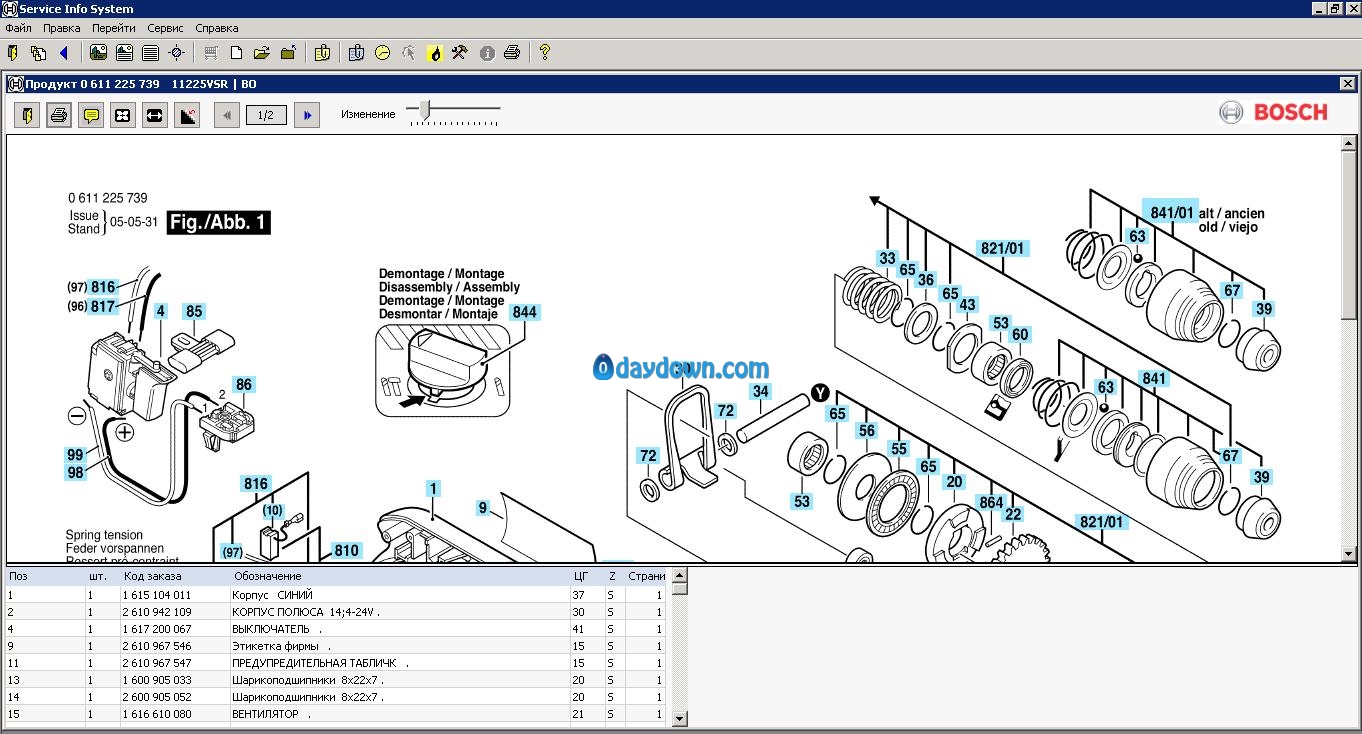The image size is (1362, 734).
Task: Open the Перейти menu
Action: pyautogui.click(x=114, y=28)
